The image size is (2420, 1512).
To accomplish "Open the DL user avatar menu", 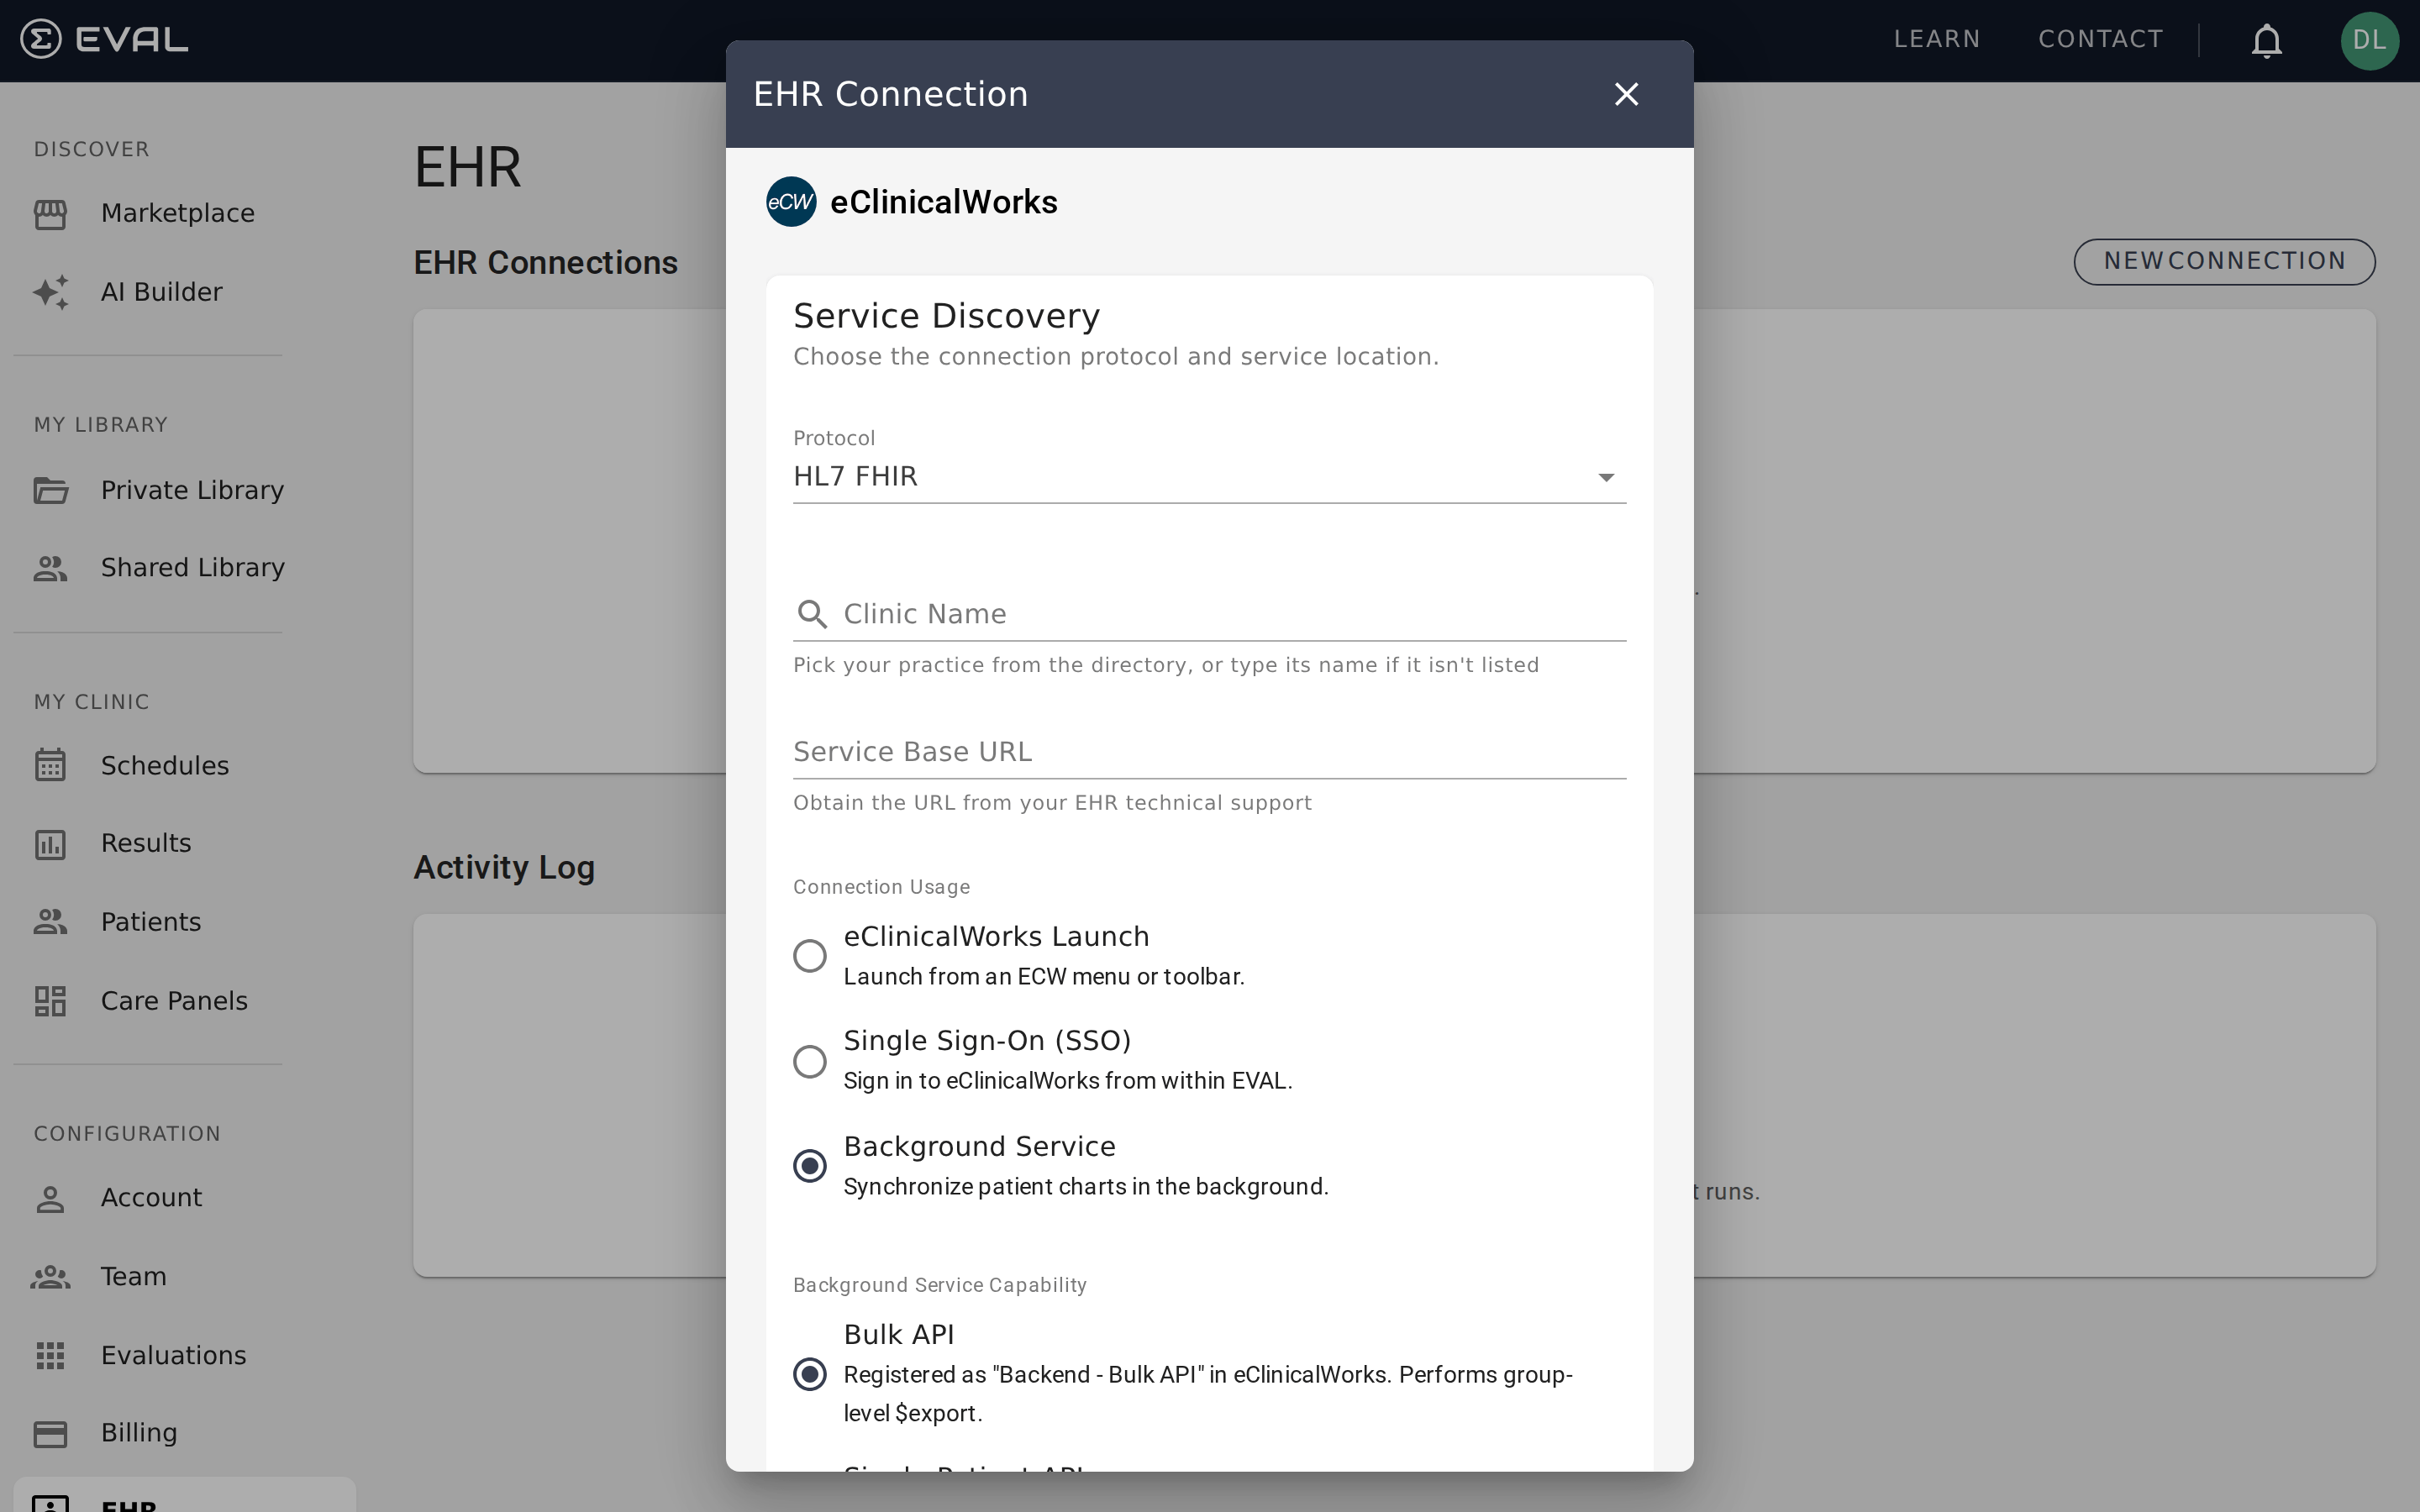I will pos(2369,40).
